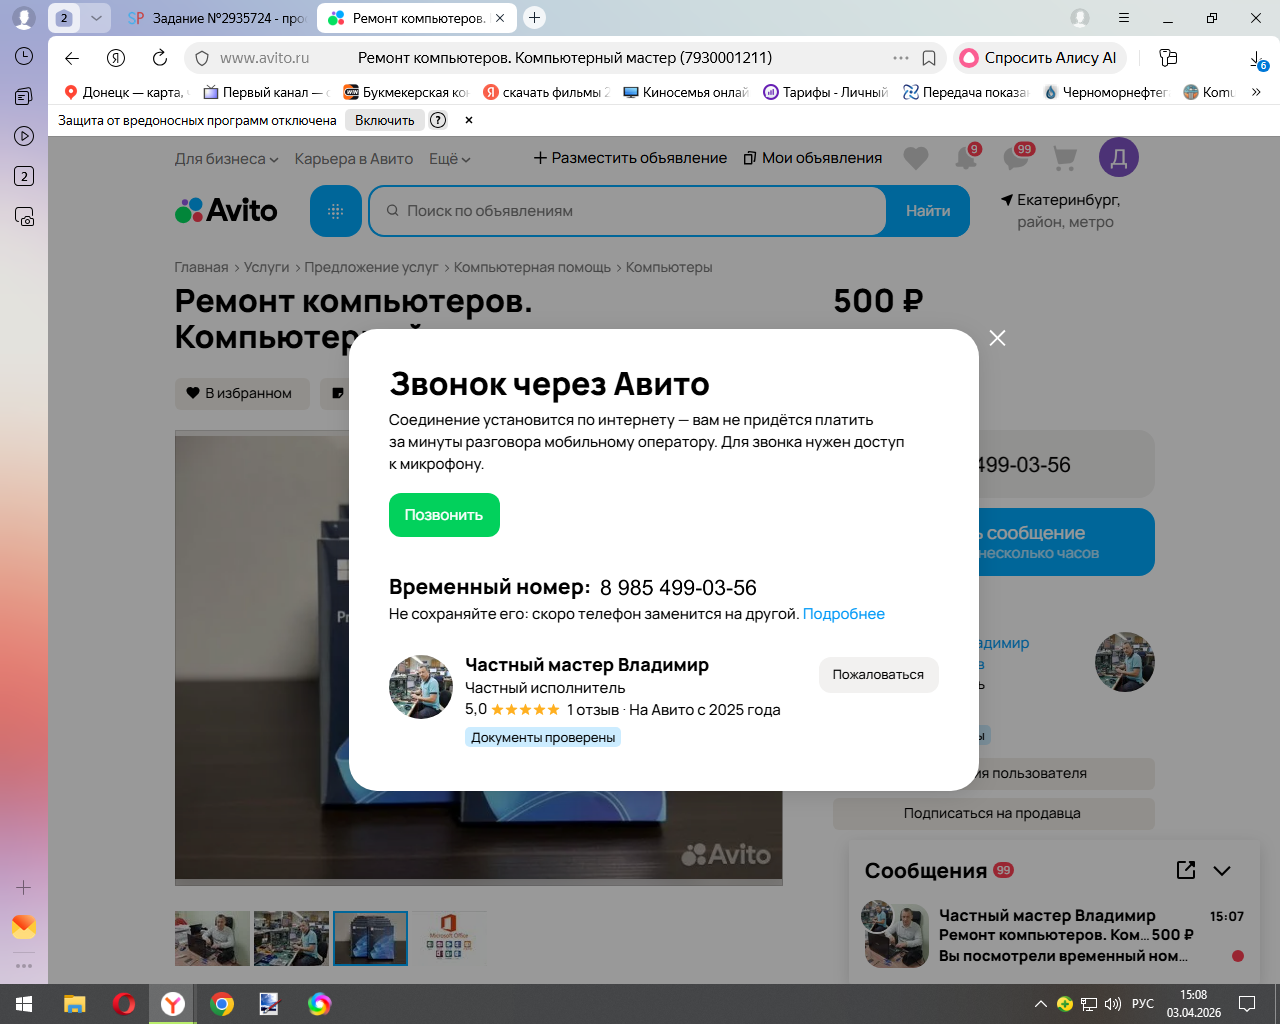This screenshot has height=1024, width=1280.
Task: Open the browser downloads icon
Action: coord(1258,59)
